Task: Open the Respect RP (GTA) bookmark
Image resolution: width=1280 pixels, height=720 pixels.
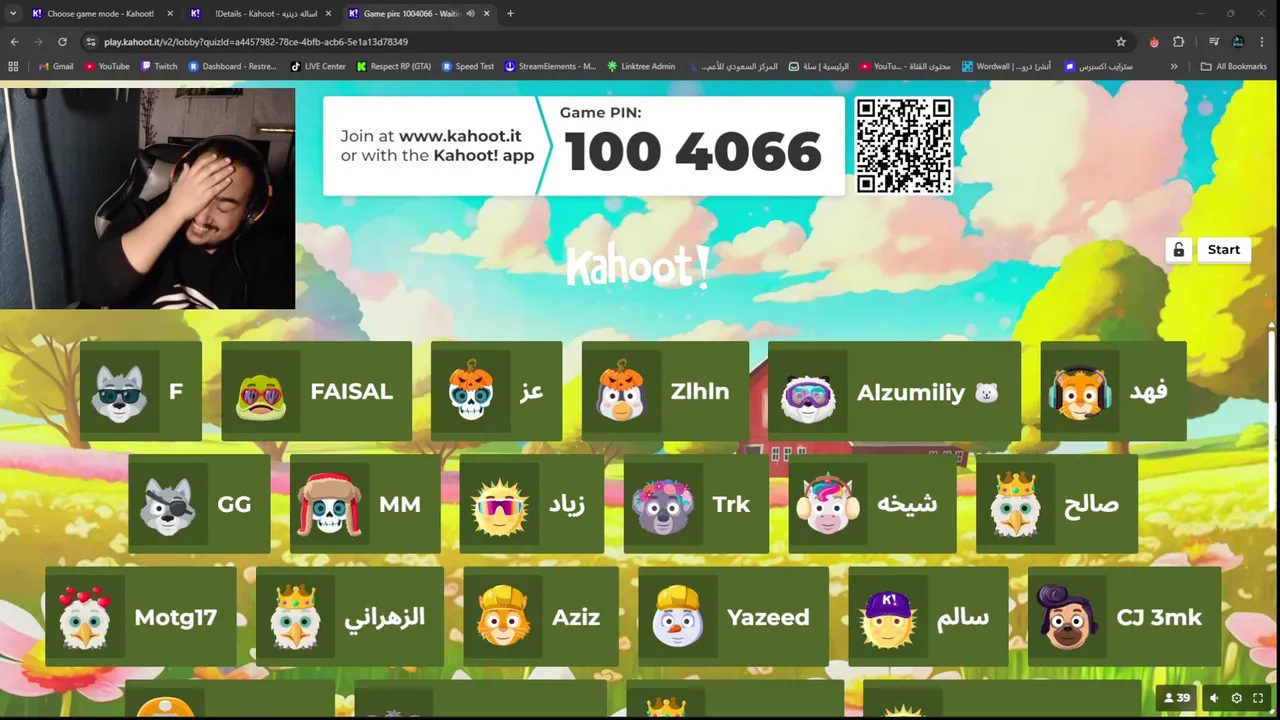Action: click(x=394, y=66)
